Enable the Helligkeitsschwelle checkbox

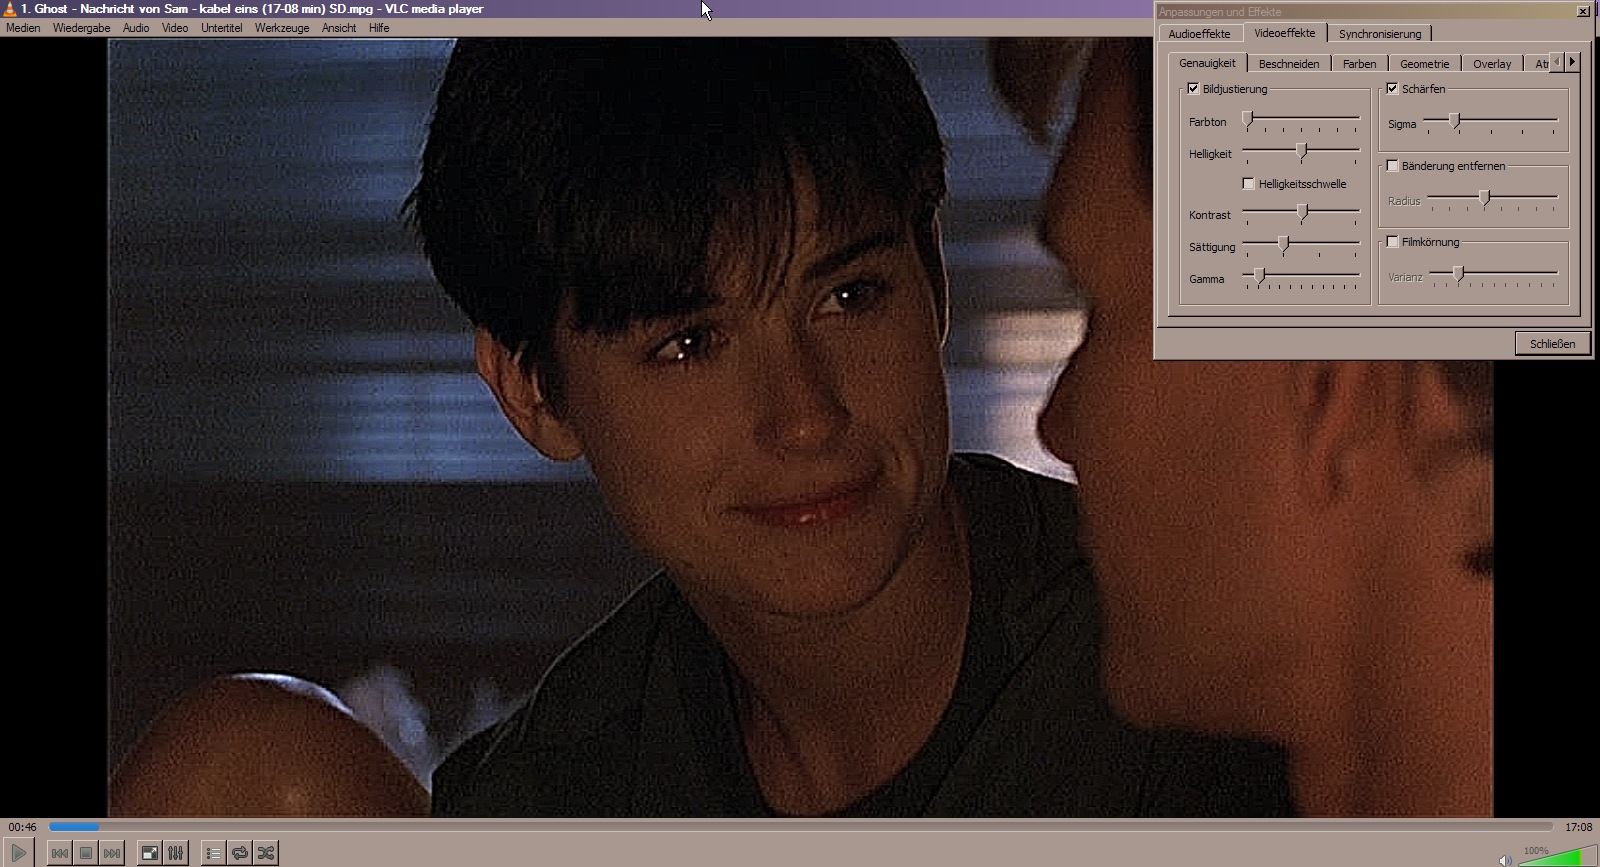tap(1248, 184)
